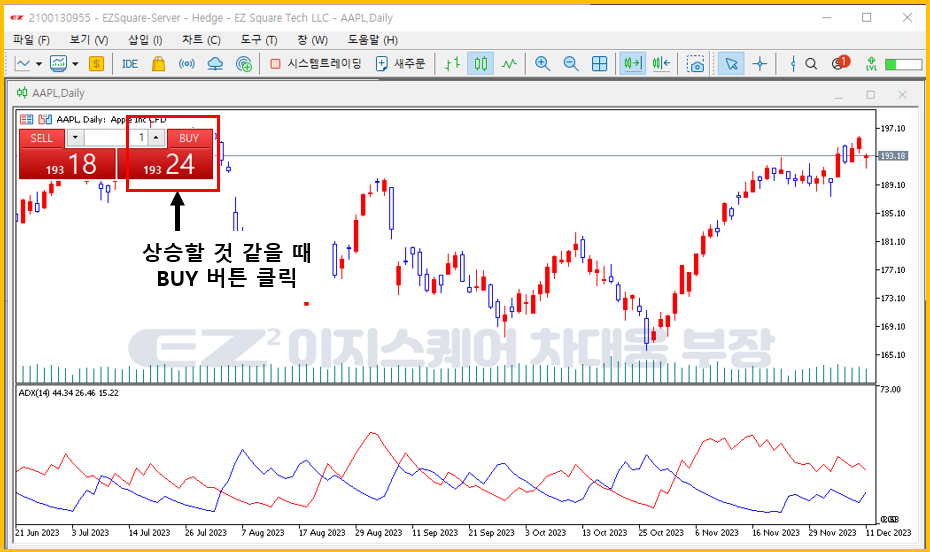Click the connection status bar indicator
Viewport: 930px width, 552px height.
(x=903, y=64)
